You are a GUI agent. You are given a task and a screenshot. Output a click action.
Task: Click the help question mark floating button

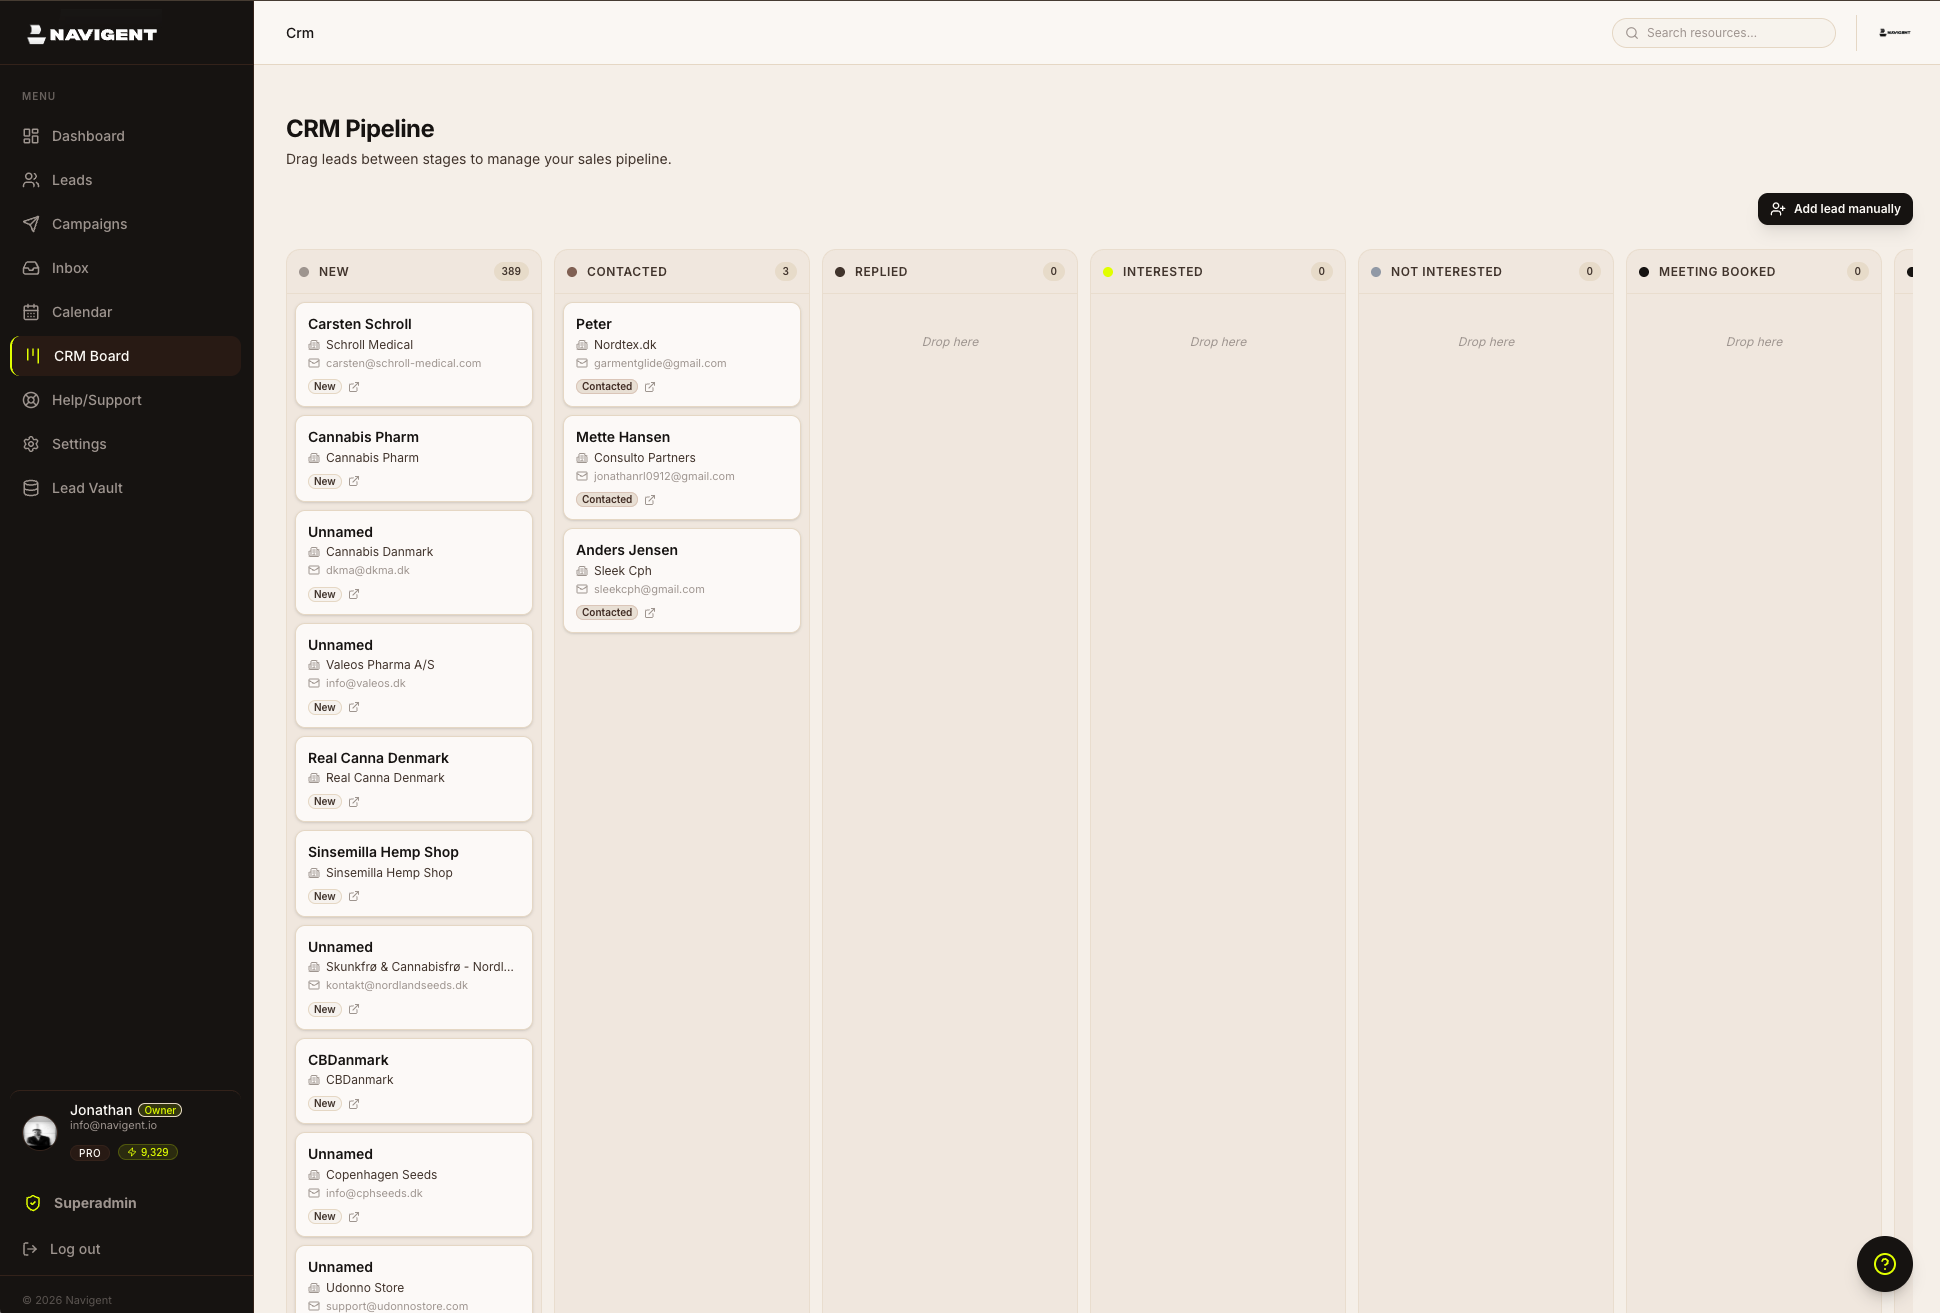[1884, 1264]
